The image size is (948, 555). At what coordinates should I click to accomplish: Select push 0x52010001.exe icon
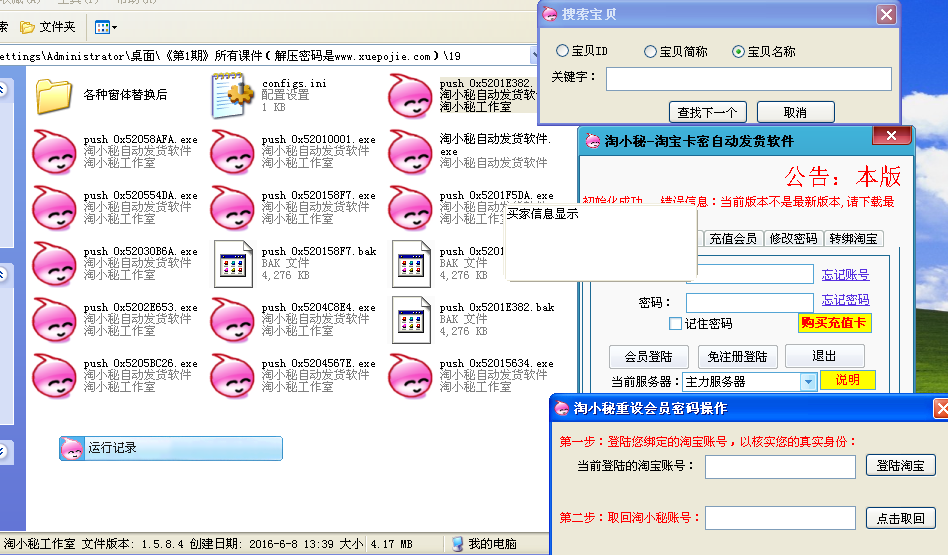[x=232, y=152]
